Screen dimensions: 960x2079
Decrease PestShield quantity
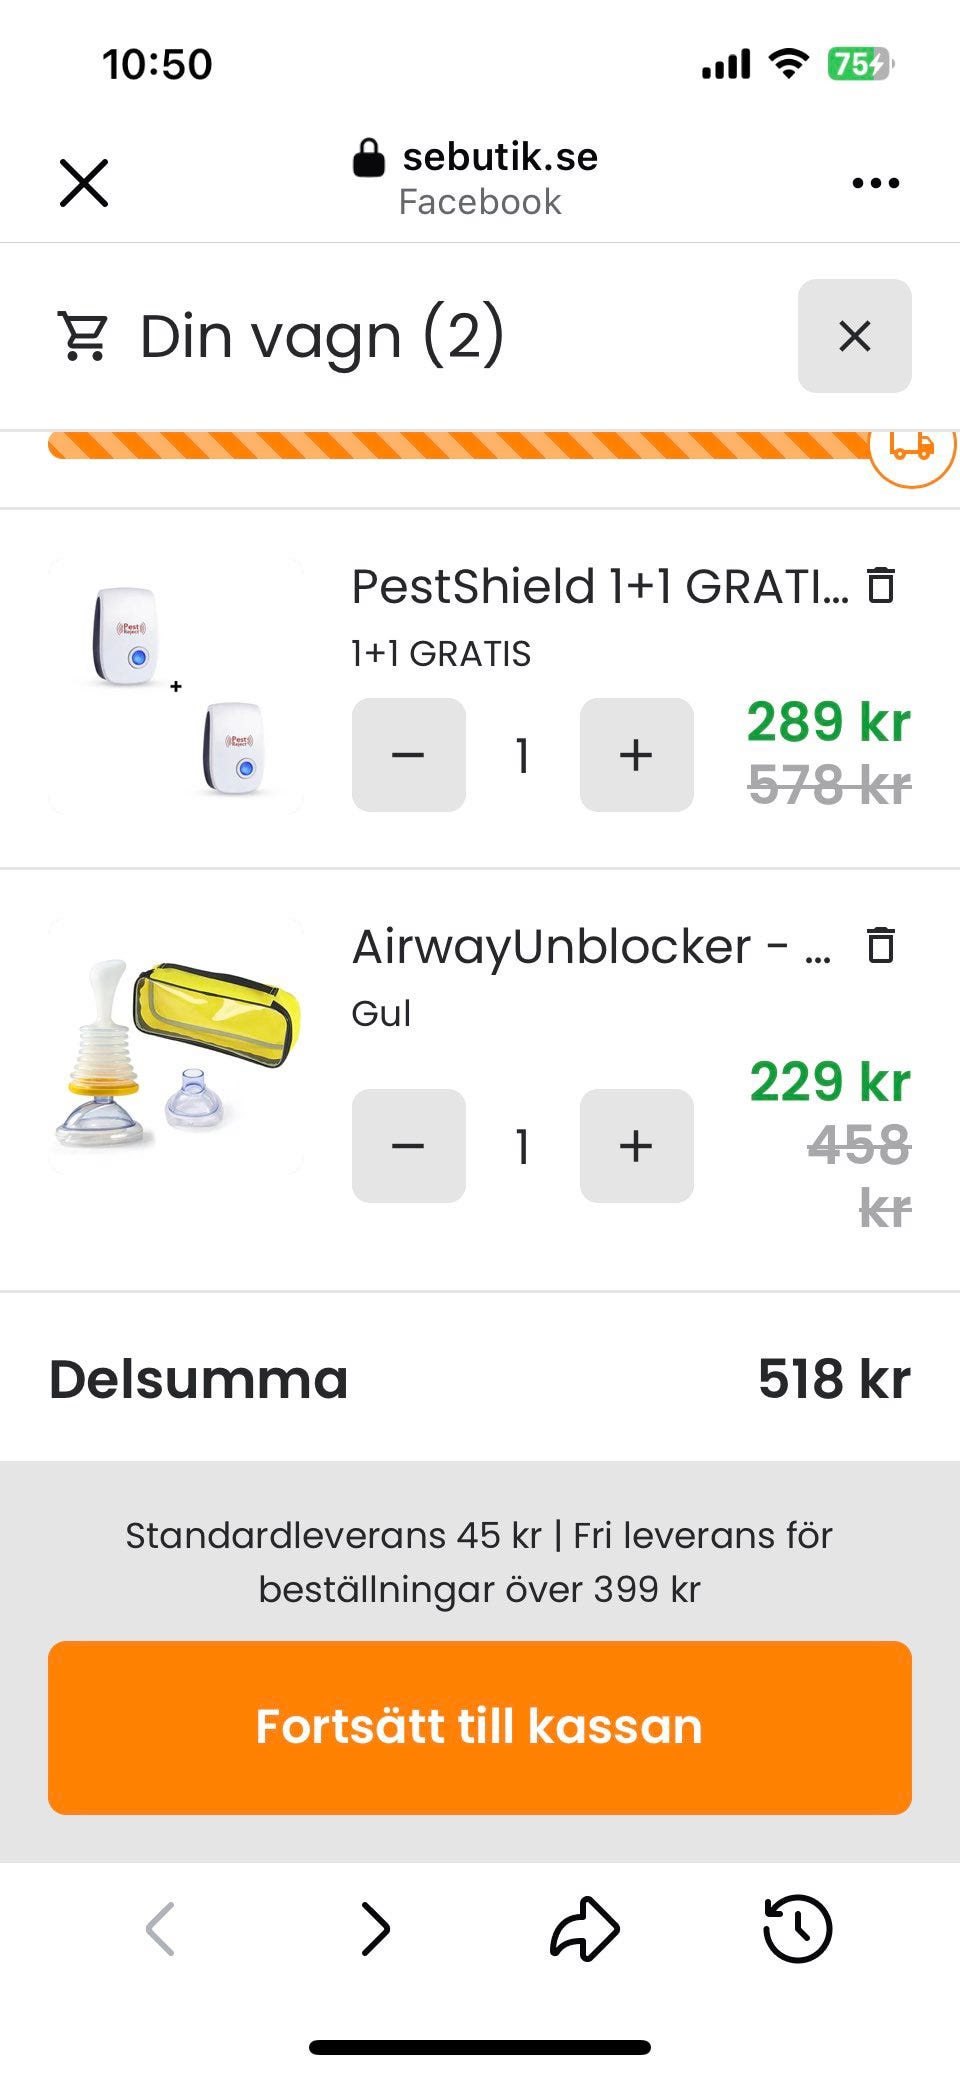pos(408,755)
